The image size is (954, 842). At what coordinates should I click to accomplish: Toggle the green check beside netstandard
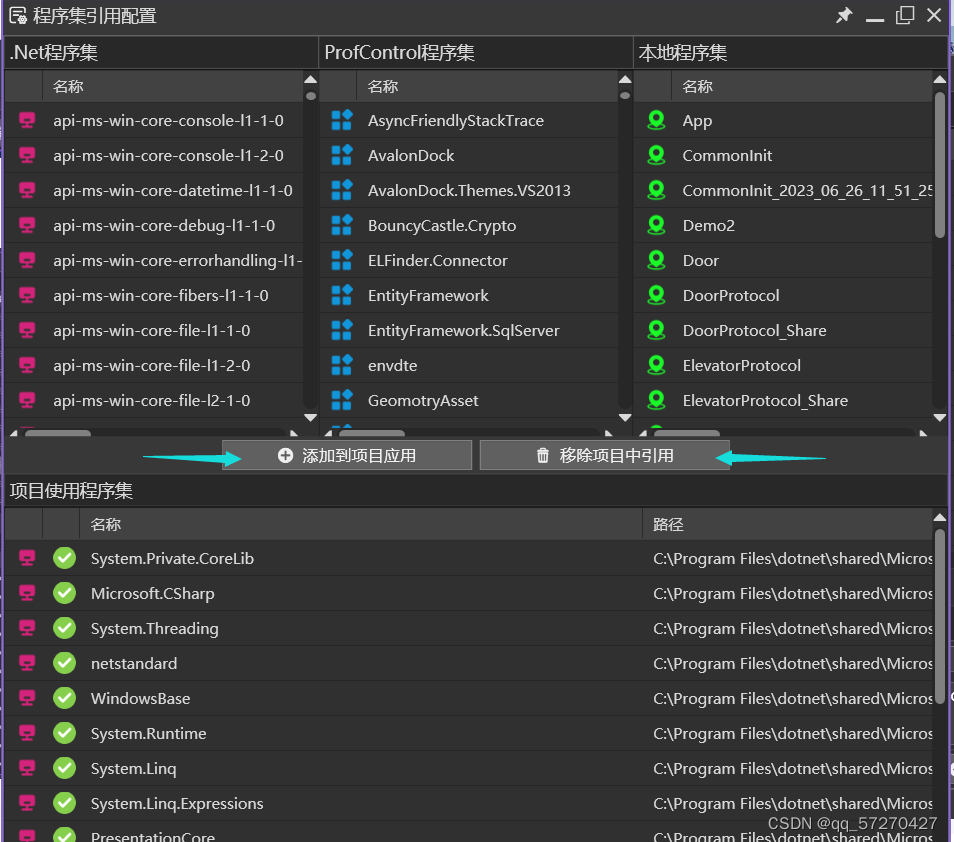(x=64, y=663)
